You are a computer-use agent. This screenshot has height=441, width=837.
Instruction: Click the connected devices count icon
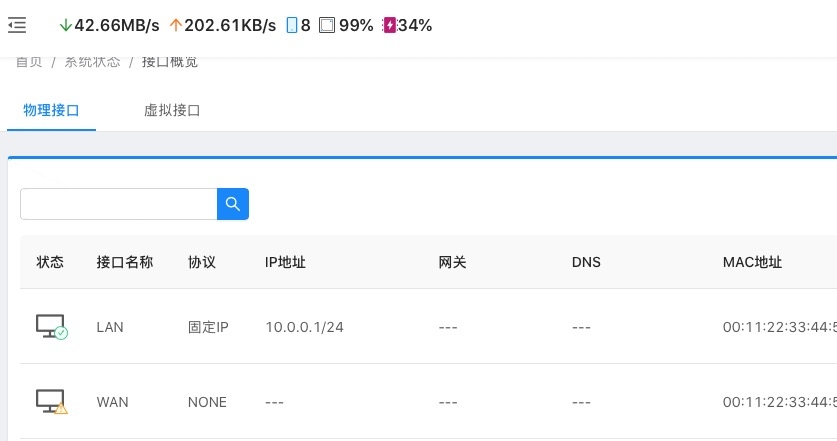tap(292, 26)
